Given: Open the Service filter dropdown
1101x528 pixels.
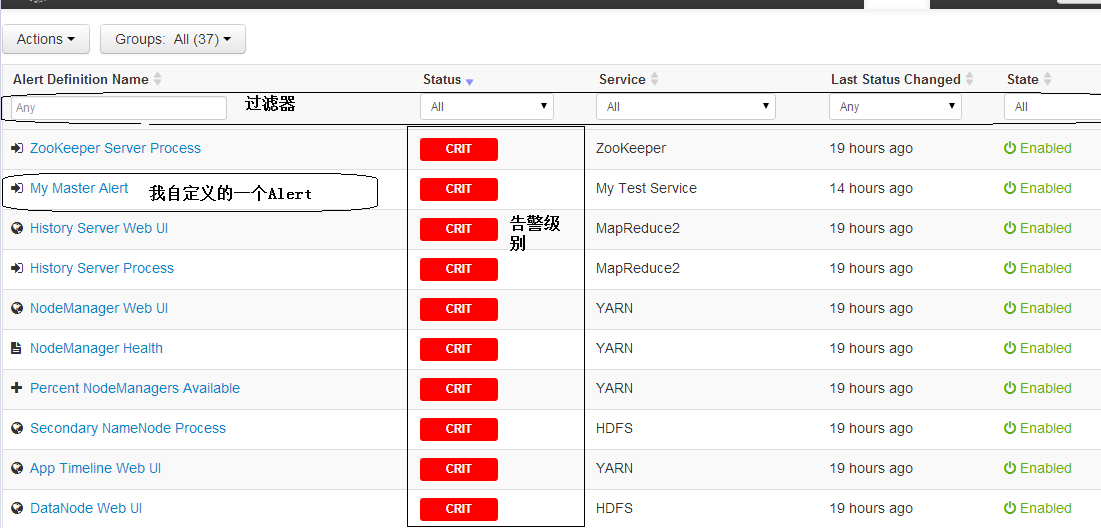Looking at the screenshot, I should 686,106.
